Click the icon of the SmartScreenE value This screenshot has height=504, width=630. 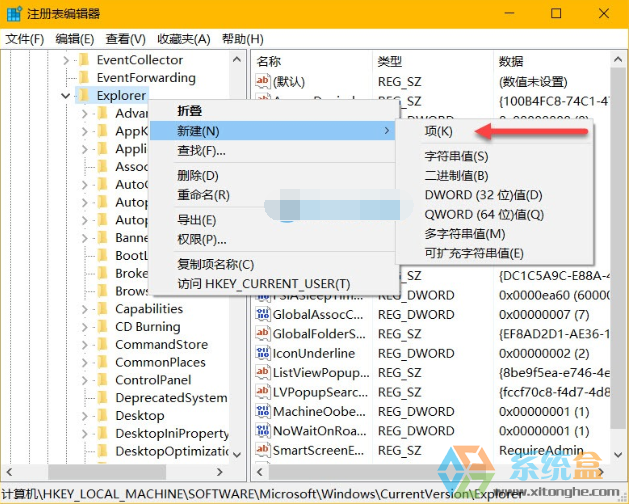[x=263, y=450]
